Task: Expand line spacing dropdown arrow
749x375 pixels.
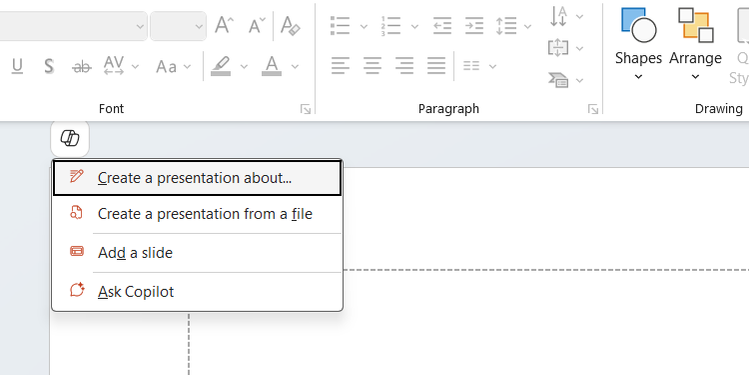Action: tap(528, 26)
